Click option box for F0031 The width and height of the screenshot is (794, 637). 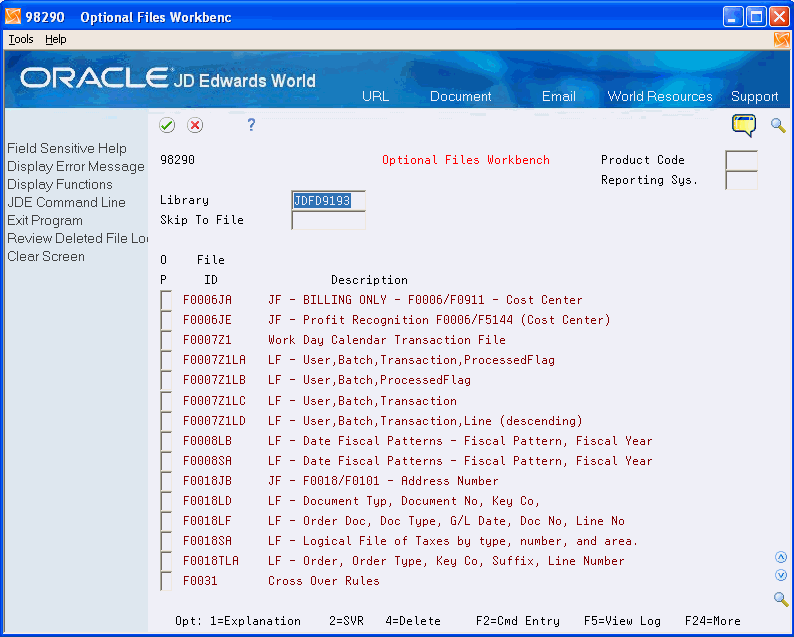coord(166,581)
